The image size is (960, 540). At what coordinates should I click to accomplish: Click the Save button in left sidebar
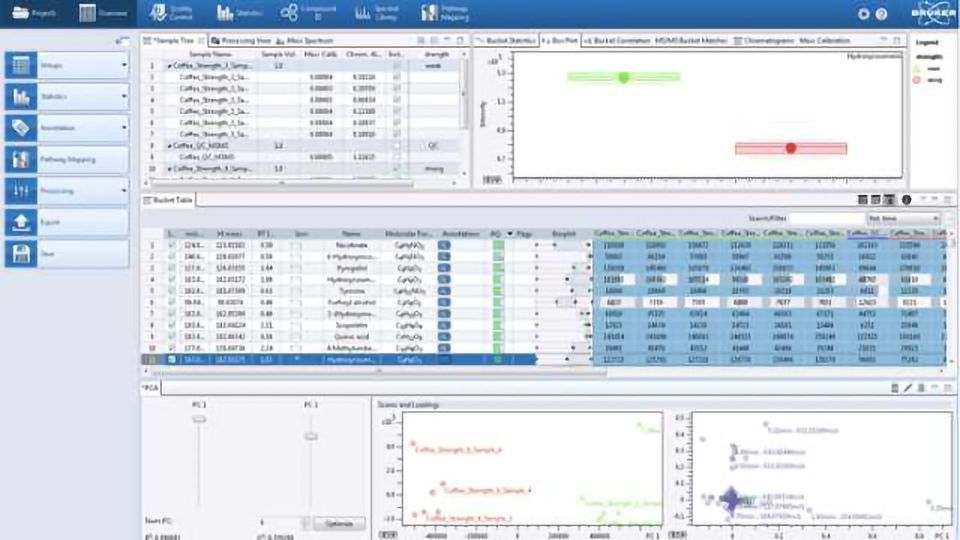tap(67, 253)
